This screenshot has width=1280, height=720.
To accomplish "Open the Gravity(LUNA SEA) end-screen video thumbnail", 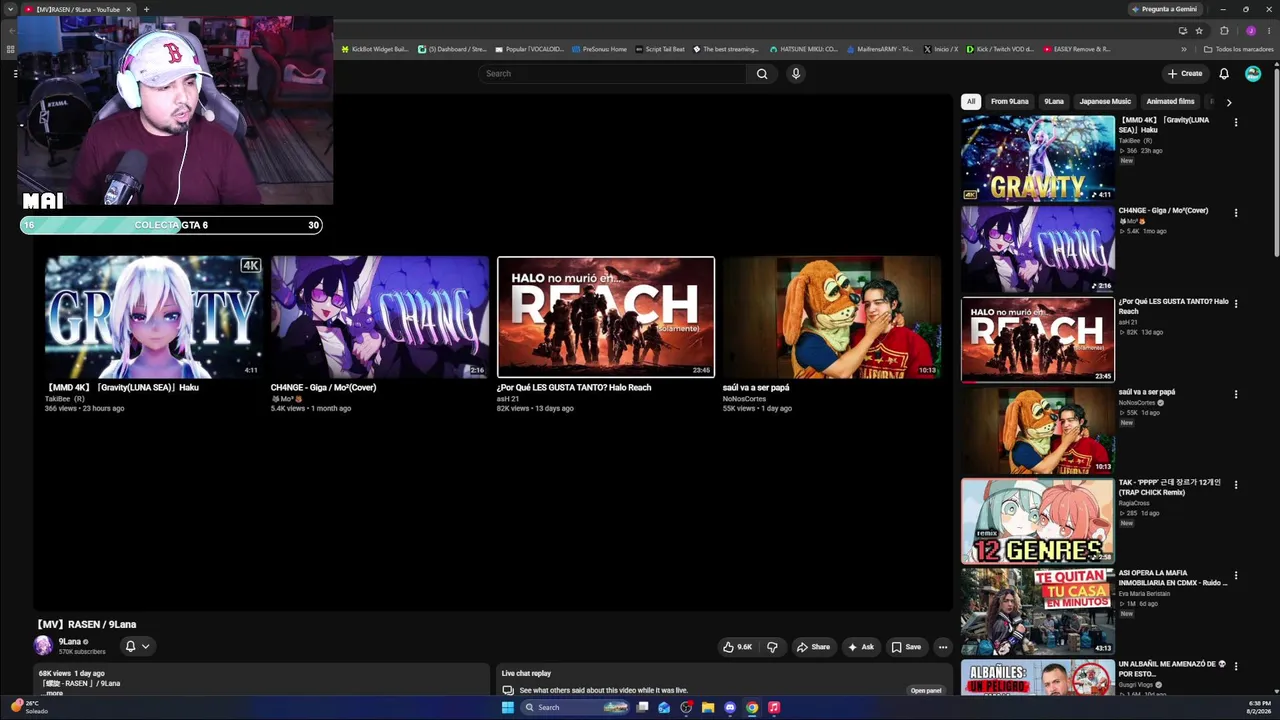I will coord(154,317).
